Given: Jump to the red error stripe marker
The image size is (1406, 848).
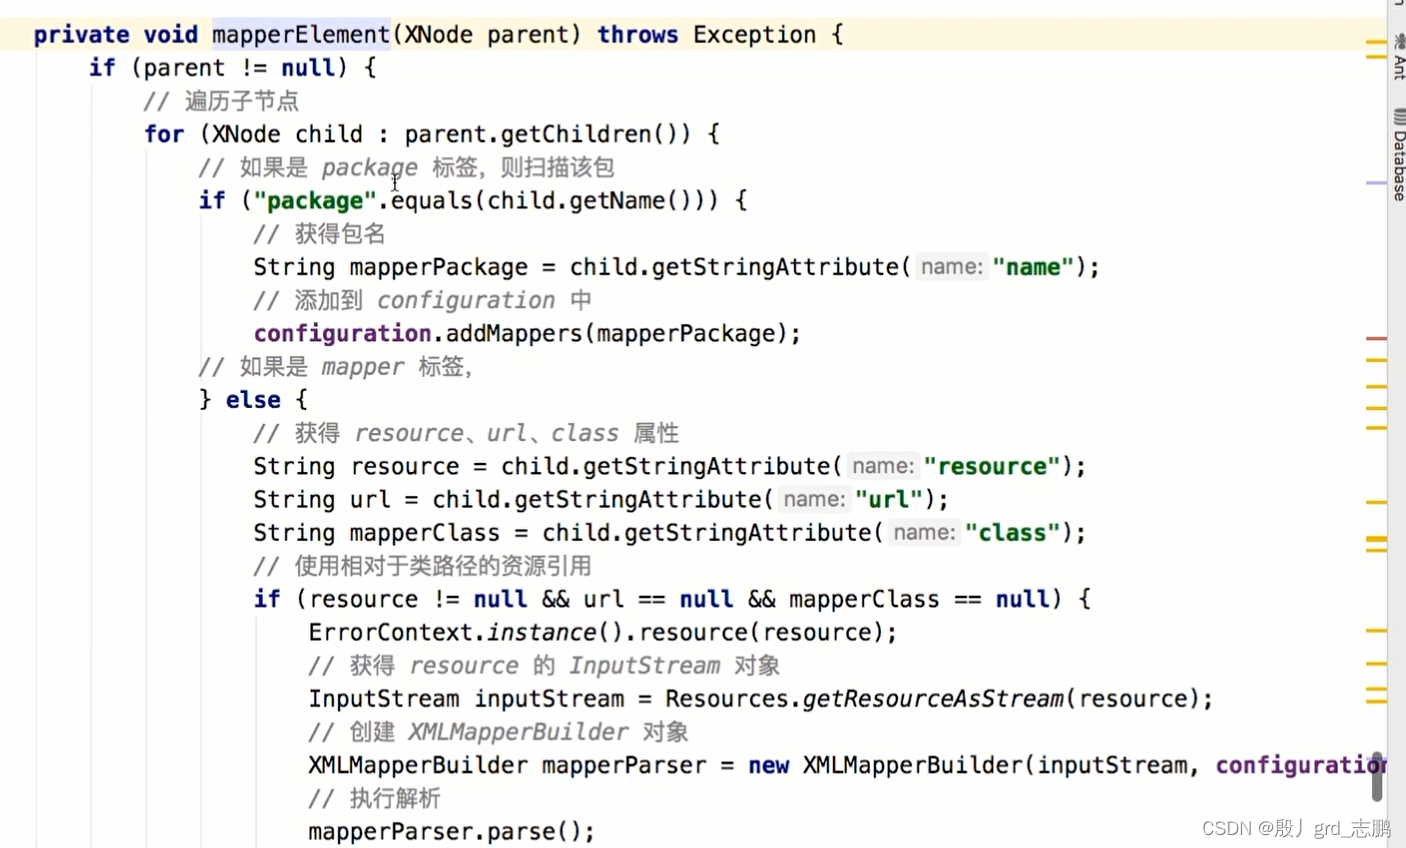Looking at the screenshot, I should coord(1376,339).
